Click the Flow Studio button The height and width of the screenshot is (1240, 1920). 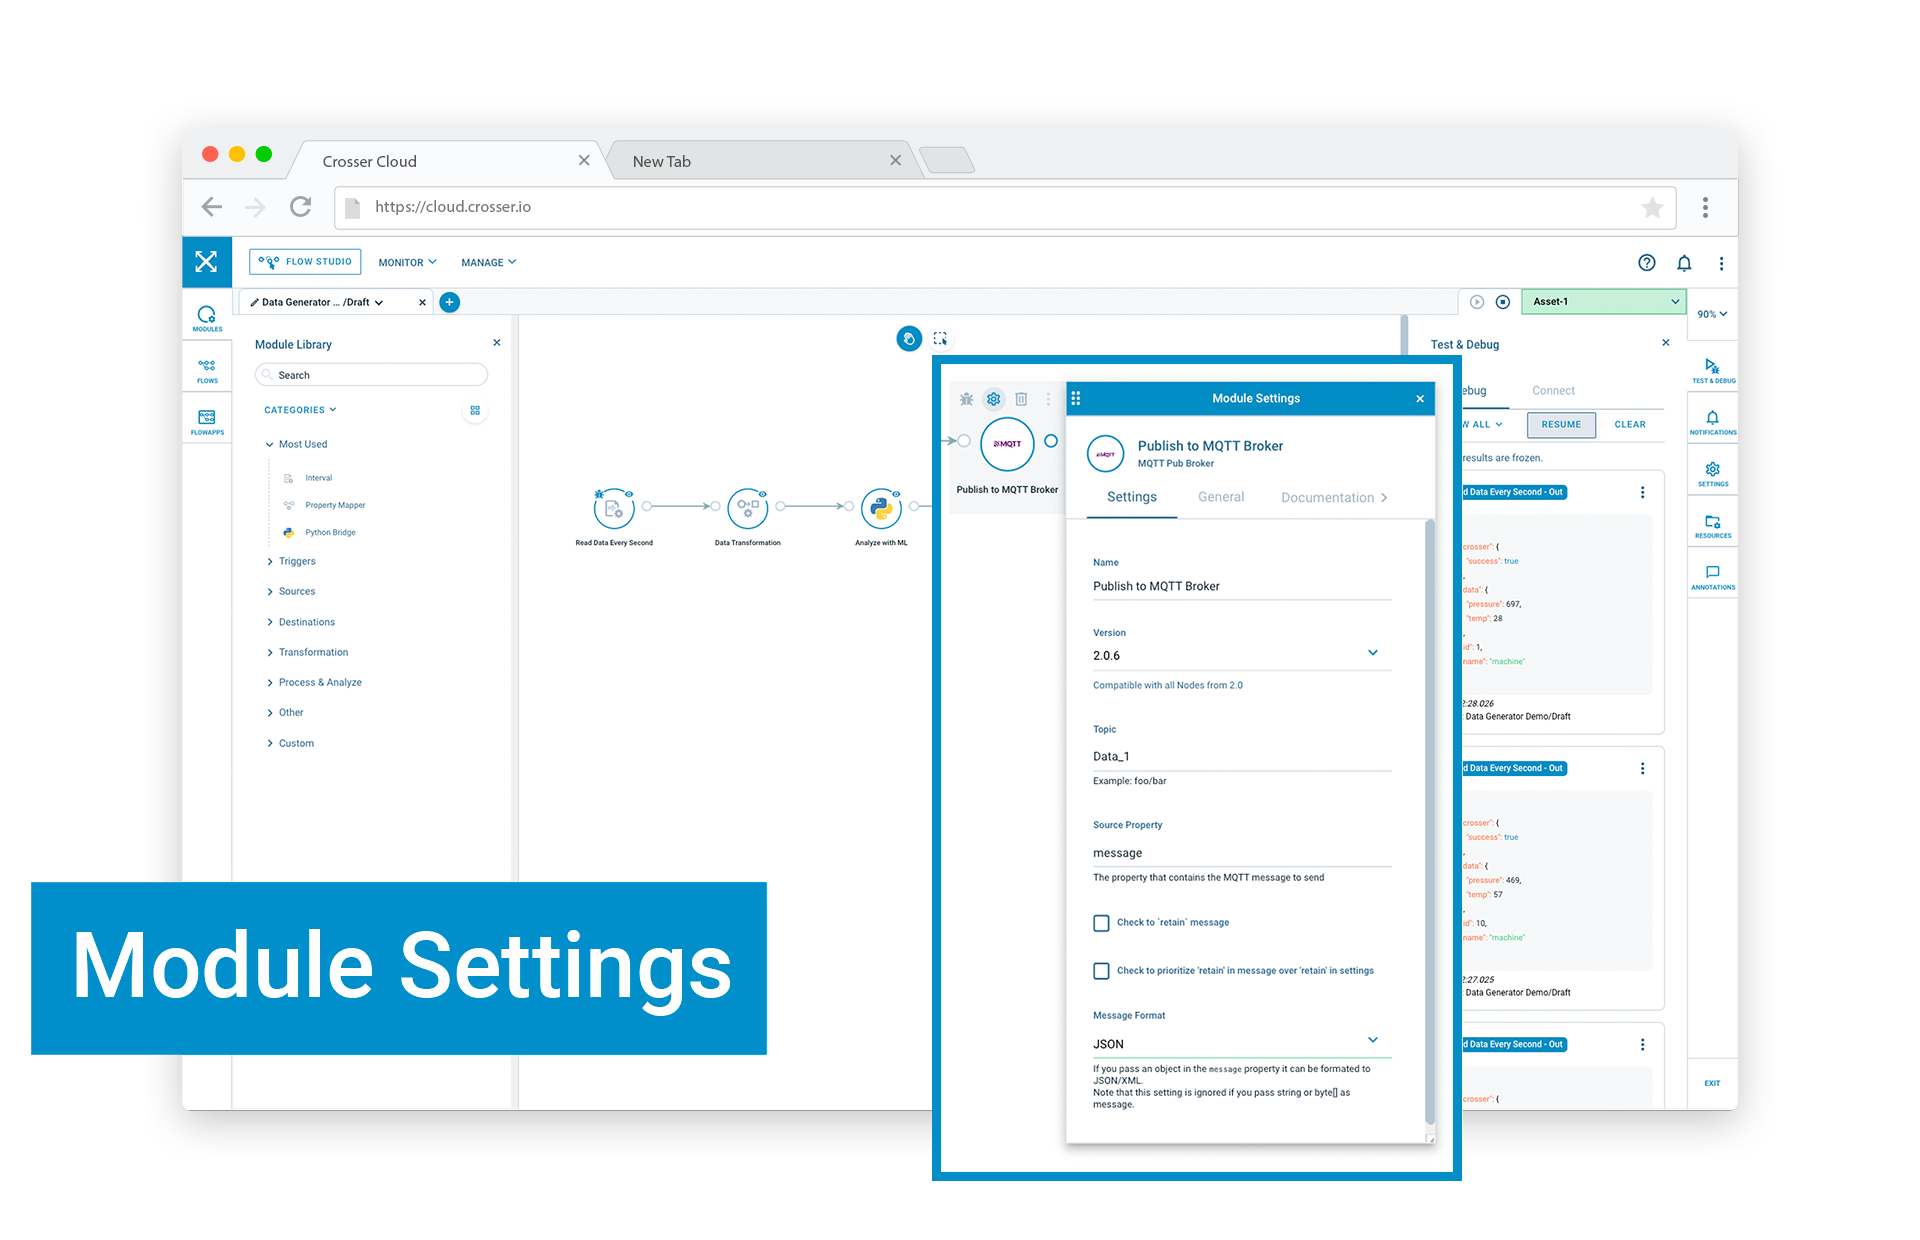point(305,262)
